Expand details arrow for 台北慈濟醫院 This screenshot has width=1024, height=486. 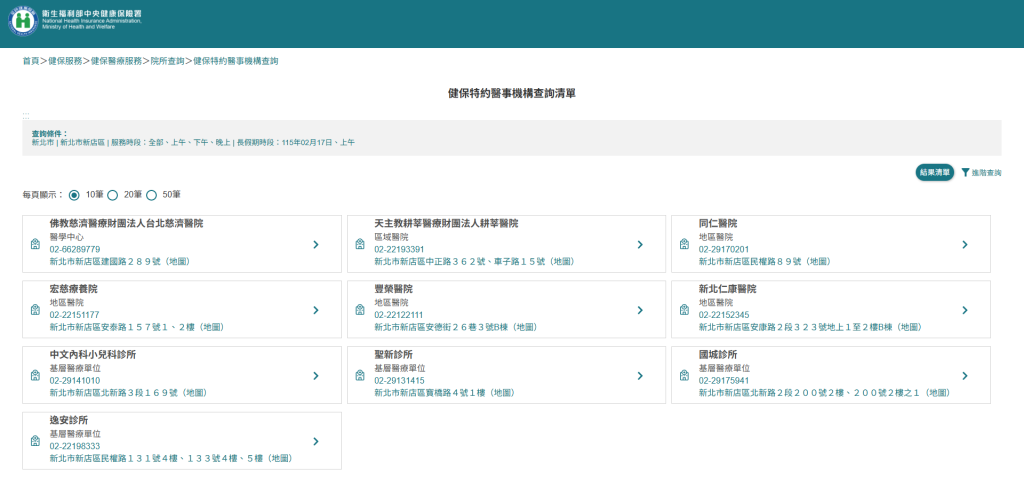(x=315, y=244)
